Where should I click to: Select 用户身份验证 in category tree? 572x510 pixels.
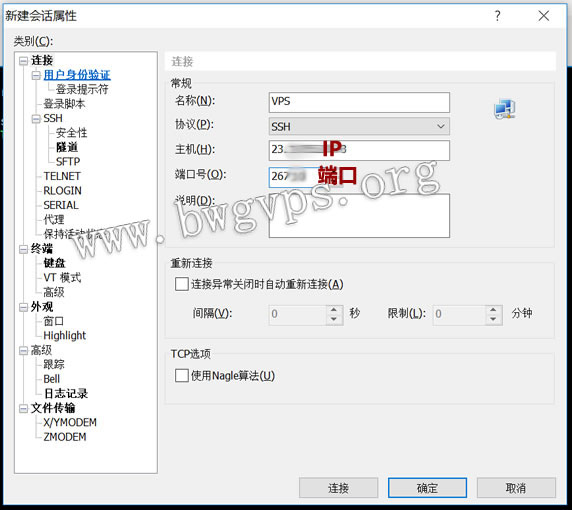[x=77, y=75]
